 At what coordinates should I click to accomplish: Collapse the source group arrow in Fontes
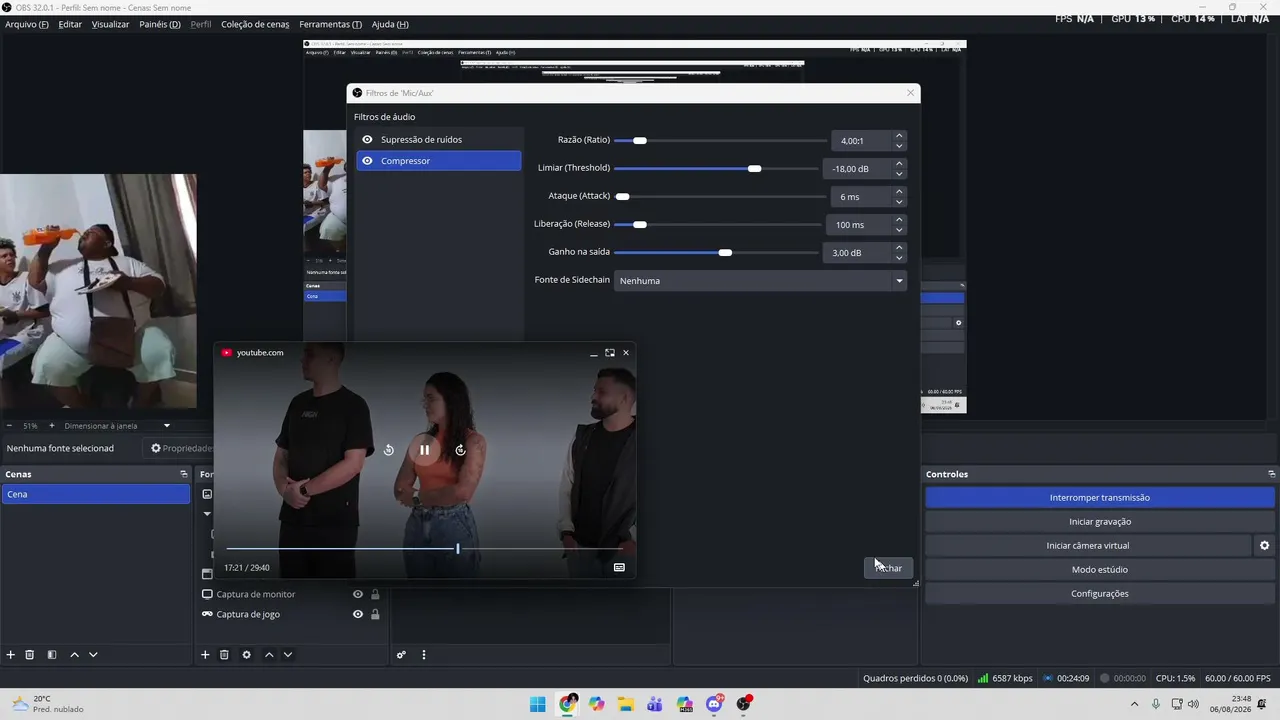[207, 514]
